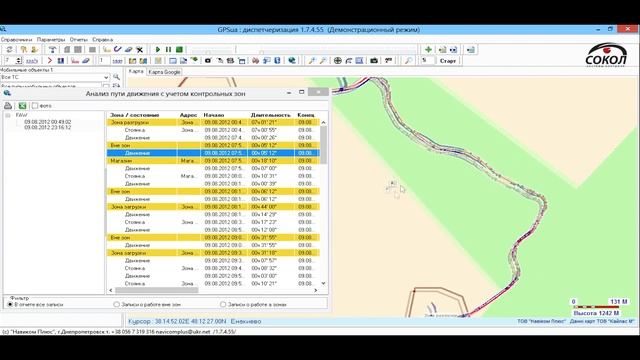Click the table horizontal scrollbar thumb
640x360 pixels.
[156, 290]
